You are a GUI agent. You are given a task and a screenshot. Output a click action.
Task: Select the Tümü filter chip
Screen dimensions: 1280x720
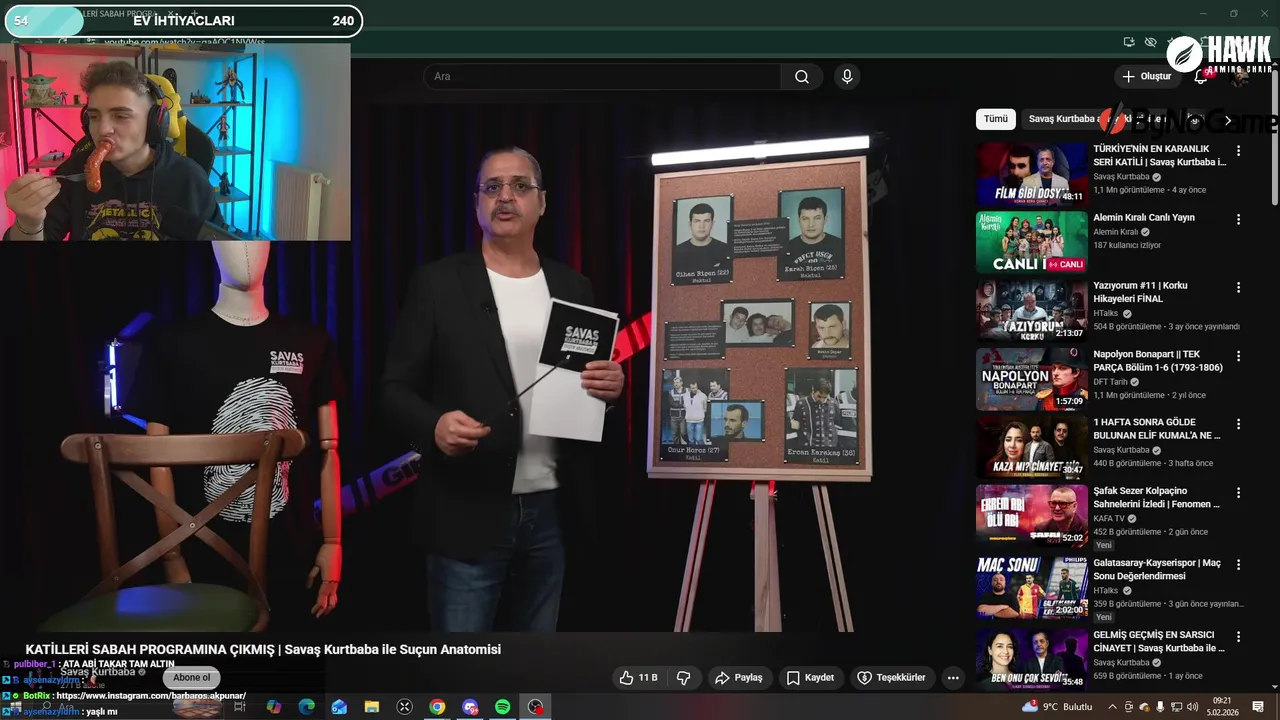pyautogui.click(x=996, y=119)
